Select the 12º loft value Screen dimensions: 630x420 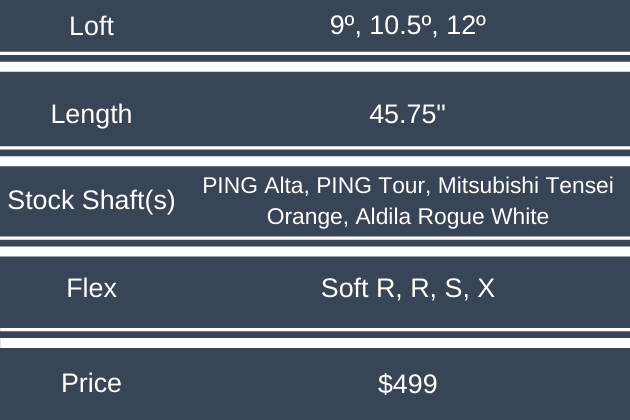pyautogui.click(x=466, y=26)
